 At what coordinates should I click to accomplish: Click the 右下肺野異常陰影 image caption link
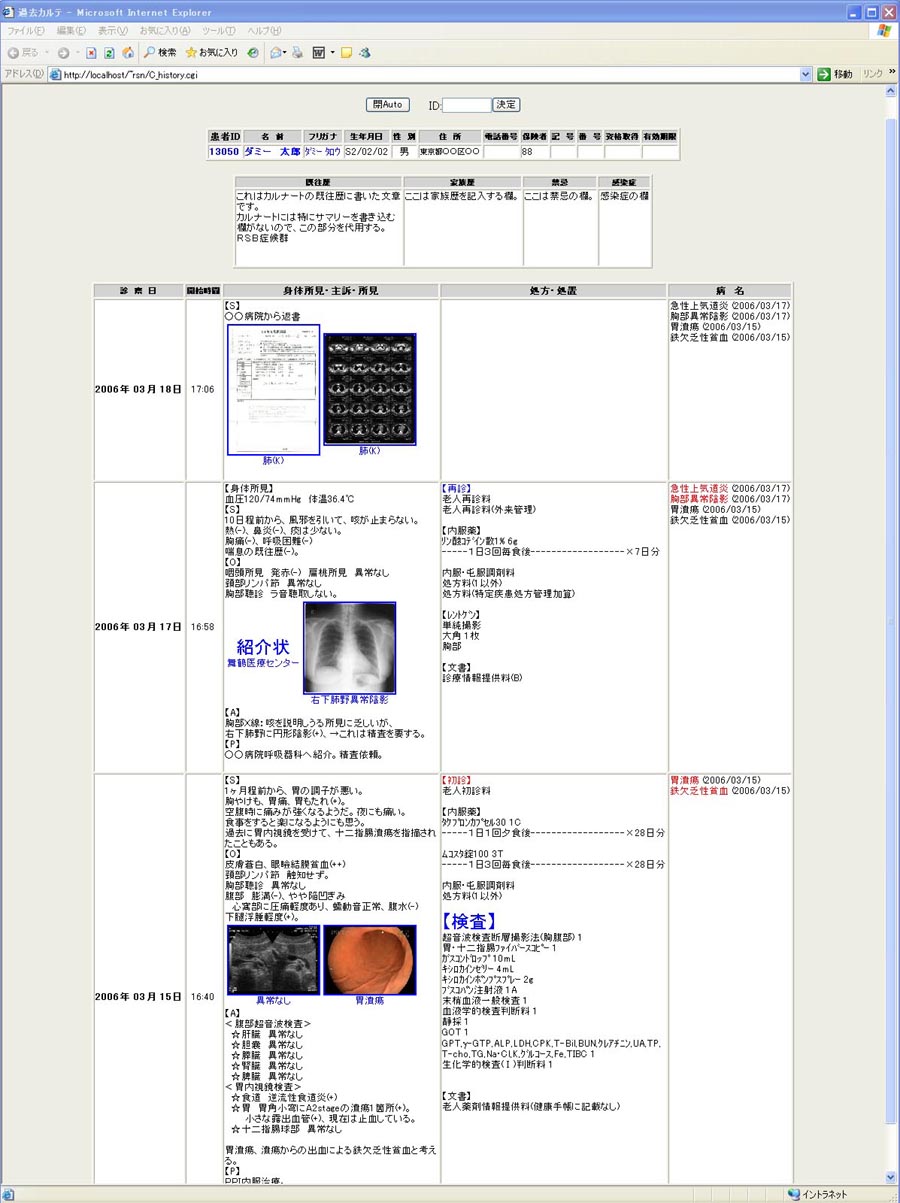pos(349,700)
